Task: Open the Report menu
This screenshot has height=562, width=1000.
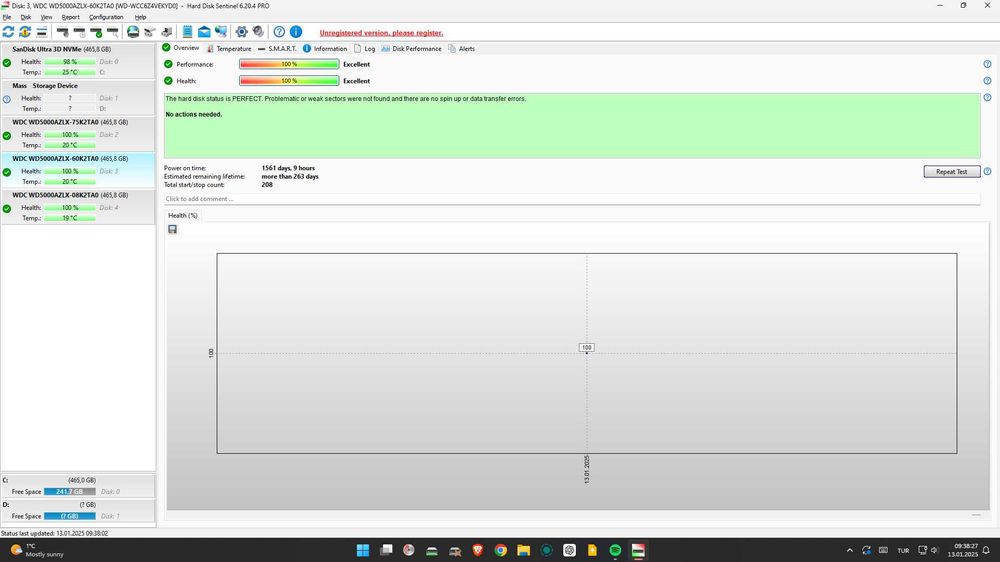Action: tap(71, 17)
